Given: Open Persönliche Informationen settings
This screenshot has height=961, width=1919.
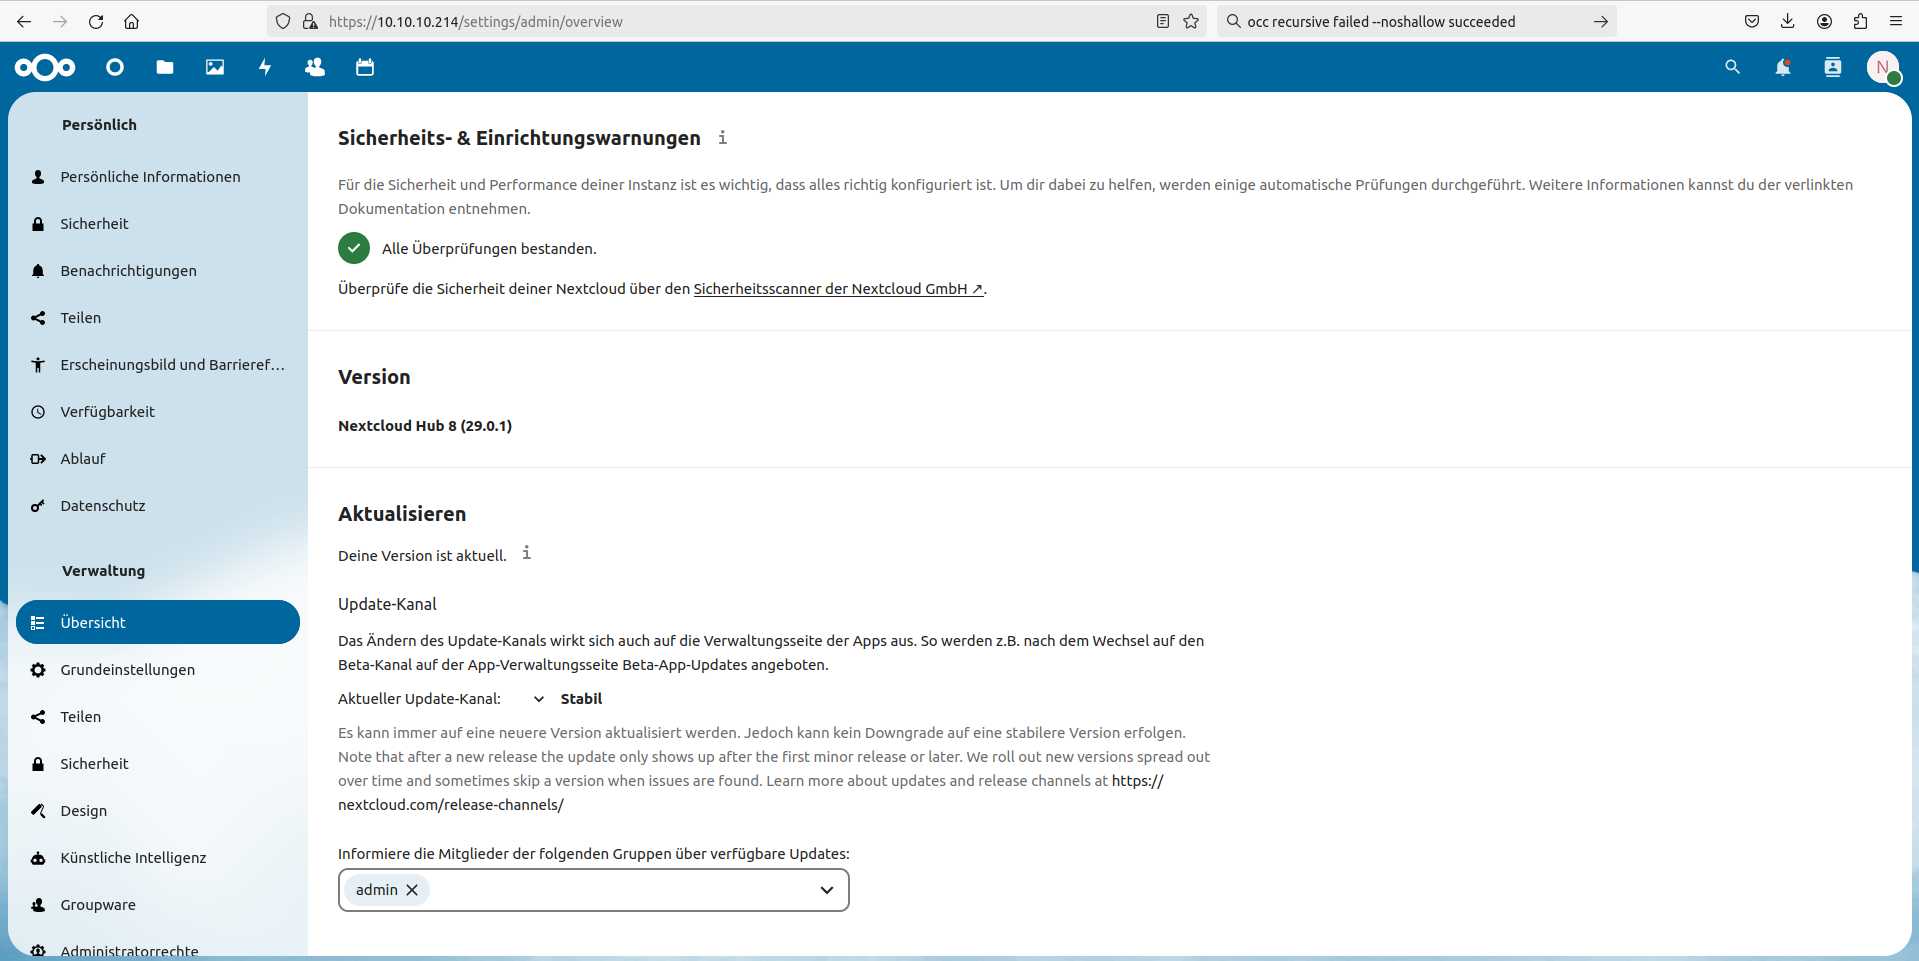Looking at the screenshot, I should tap(158, 177).
